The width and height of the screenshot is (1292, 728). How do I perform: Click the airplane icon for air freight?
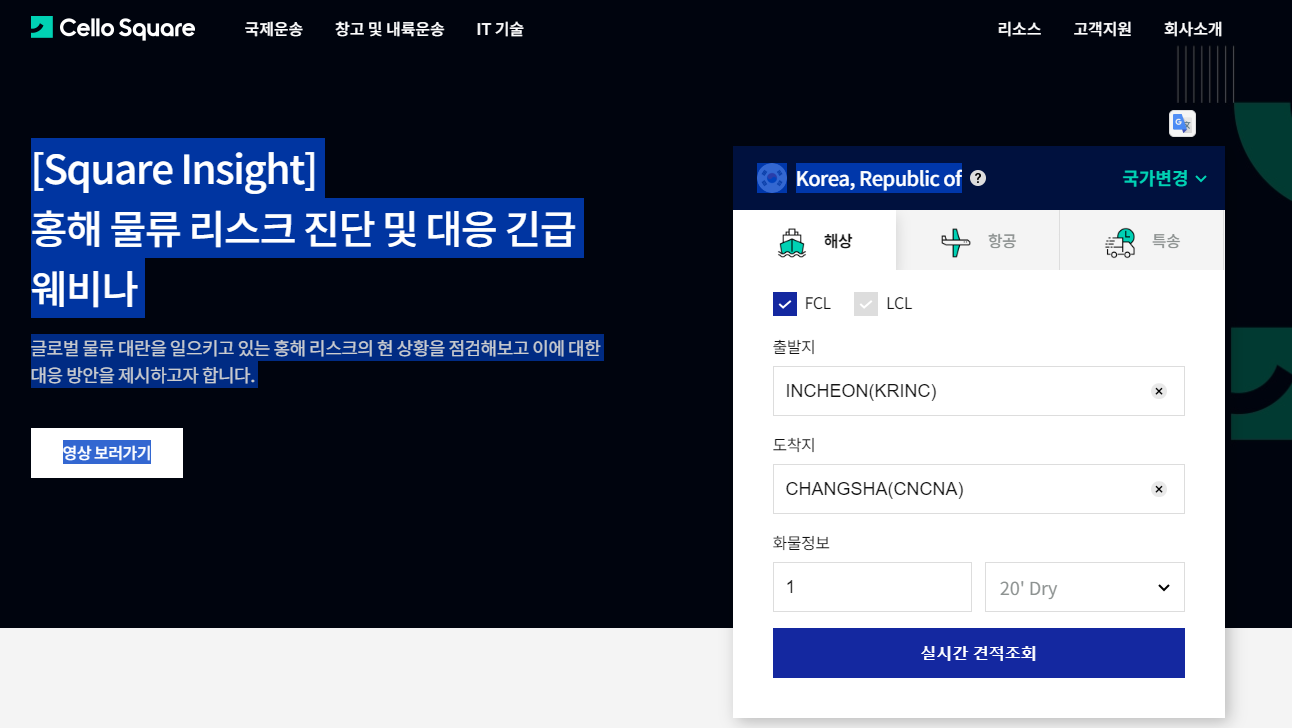(956, 242)
